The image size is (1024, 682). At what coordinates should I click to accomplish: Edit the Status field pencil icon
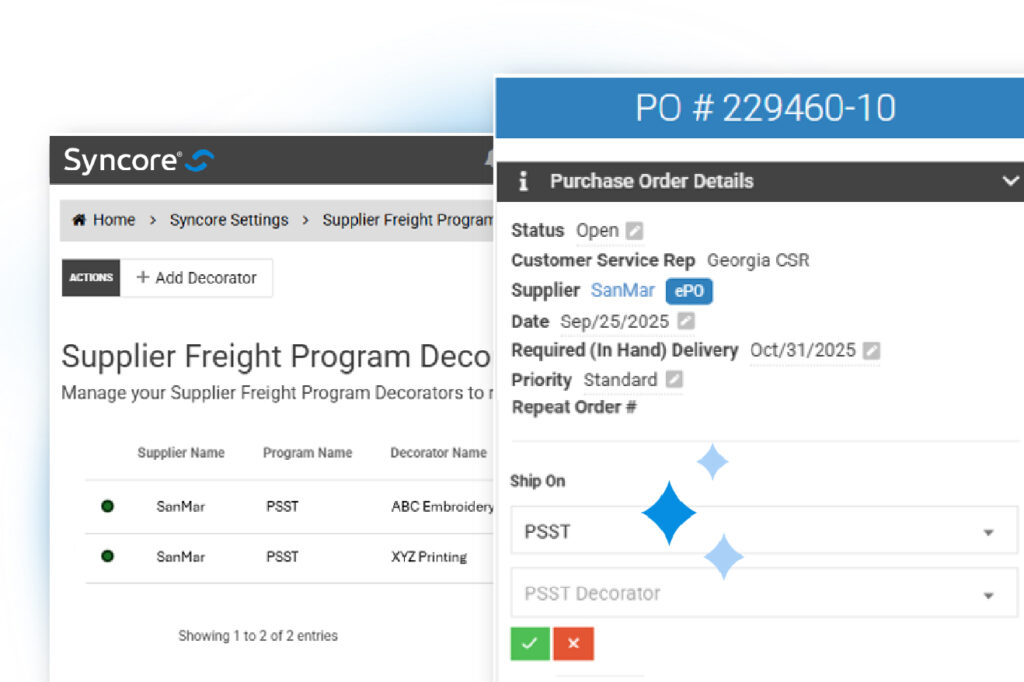point(635,231)
